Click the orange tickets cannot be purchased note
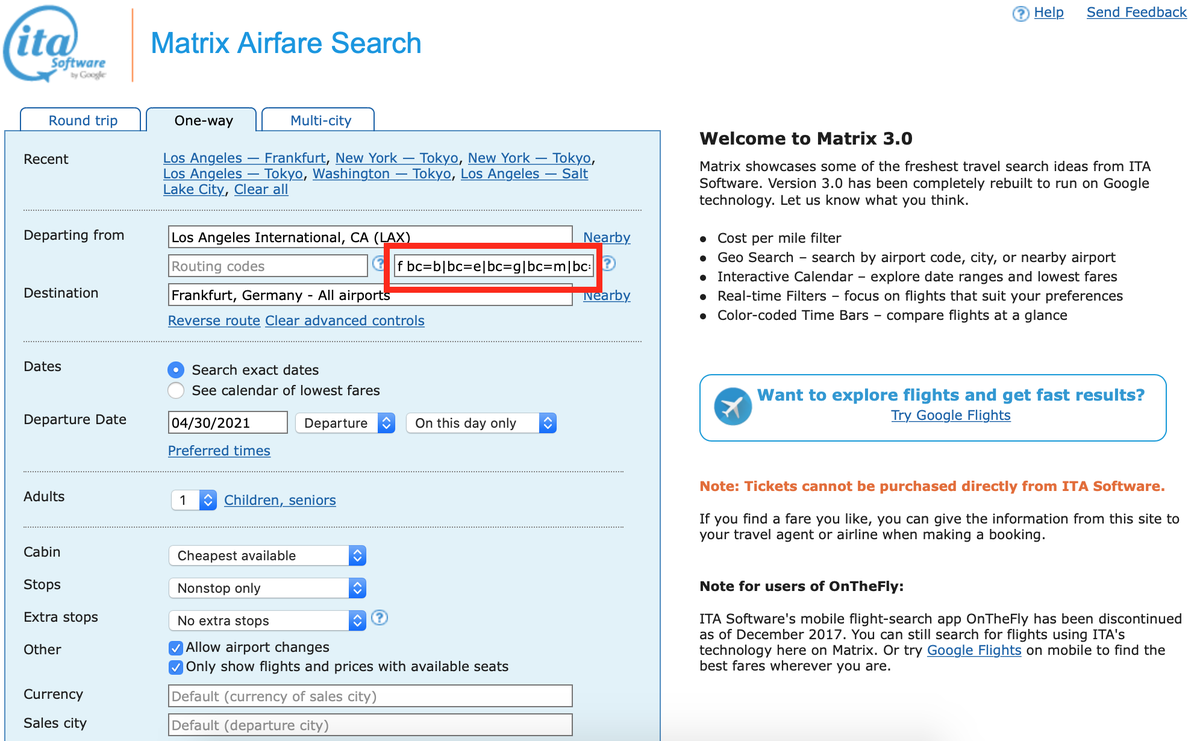Viewport: 1200px width, 741px height. point(932,486)
